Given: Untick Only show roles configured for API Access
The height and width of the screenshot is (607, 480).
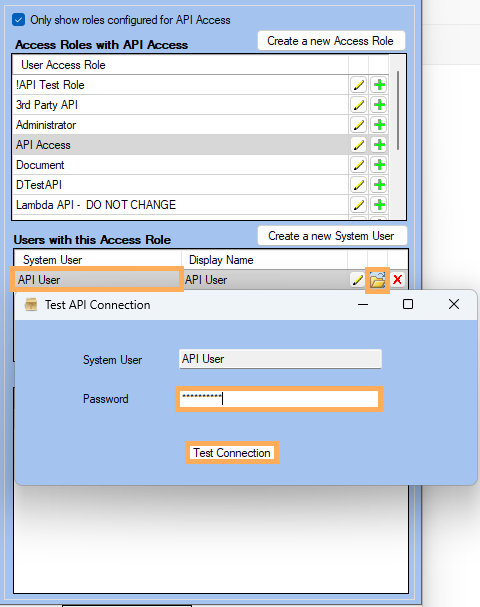Looking at the screenshot, I should [x=18, y=19].
